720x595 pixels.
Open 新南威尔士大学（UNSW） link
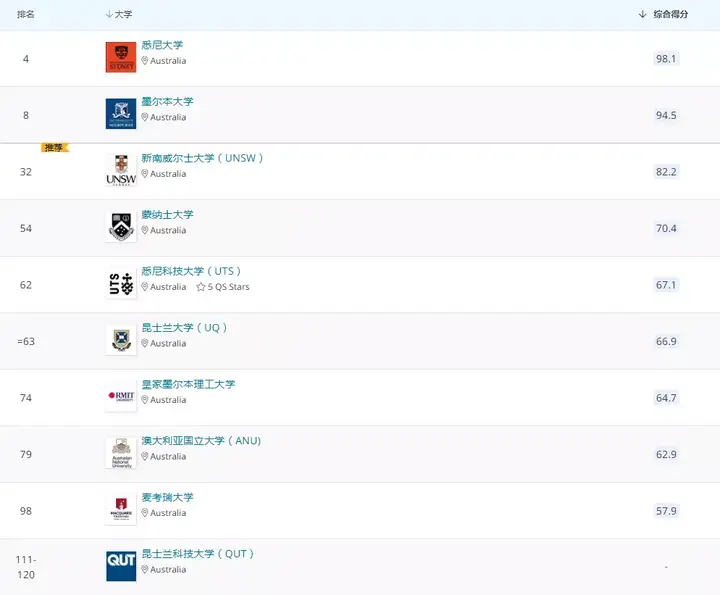(202, 158)
